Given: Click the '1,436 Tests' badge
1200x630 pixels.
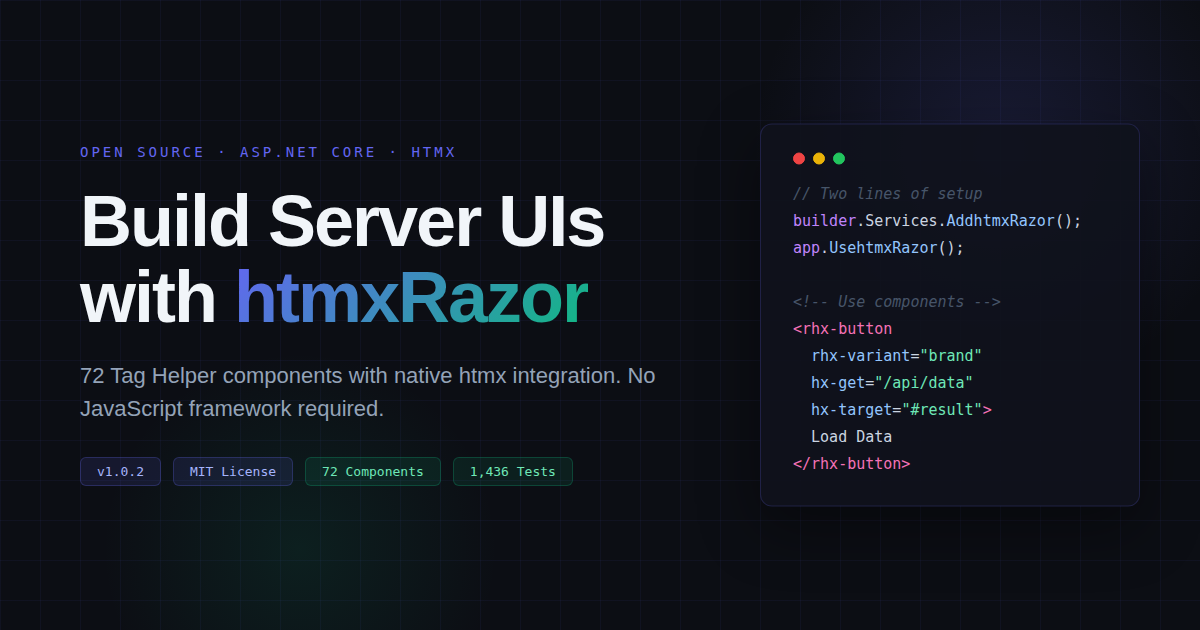Looking at the screenshot, I should tap(512, 471).
